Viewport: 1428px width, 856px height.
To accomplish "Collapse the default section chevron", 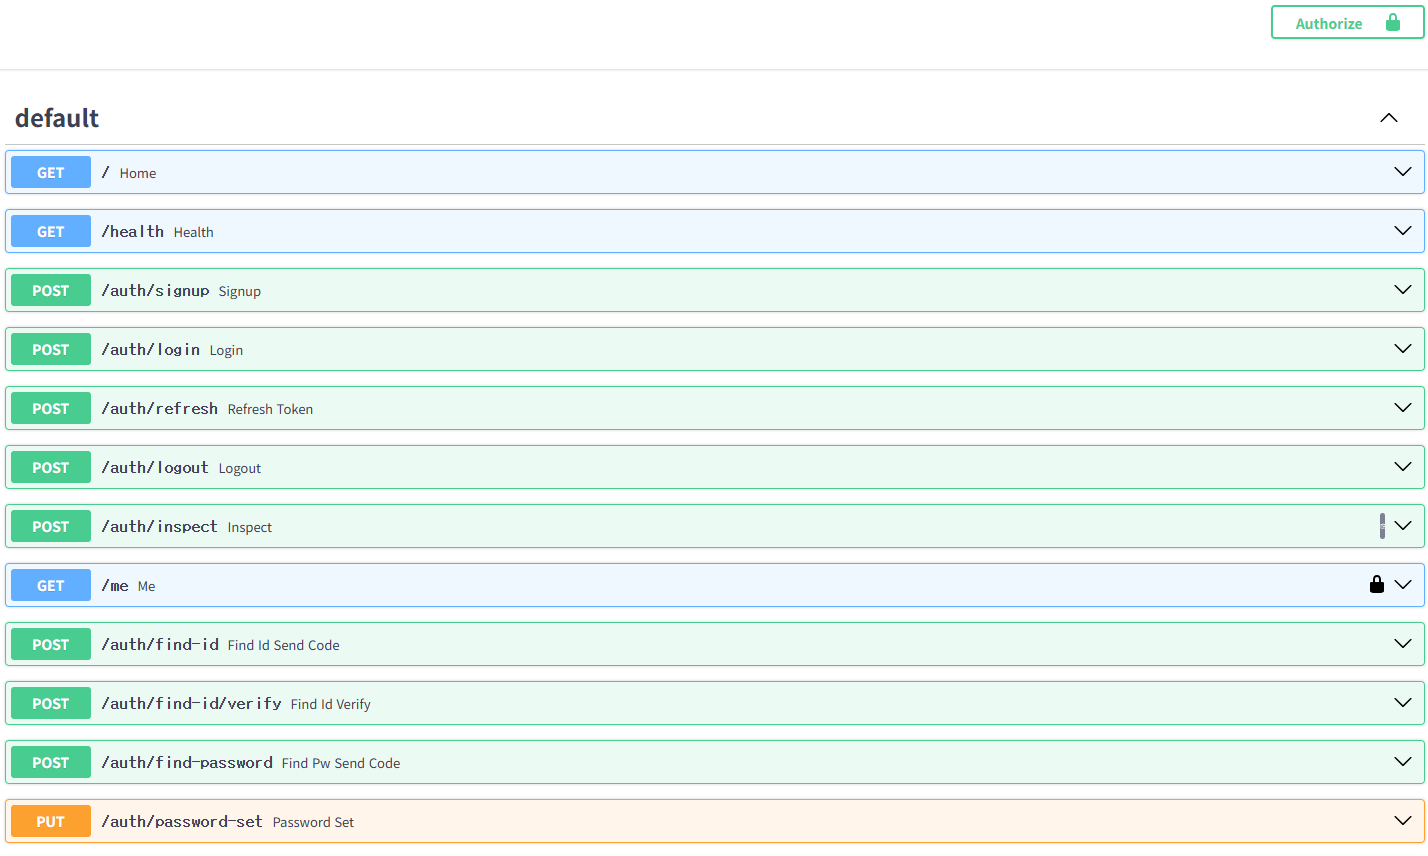I will click(x=1389, y=118).
